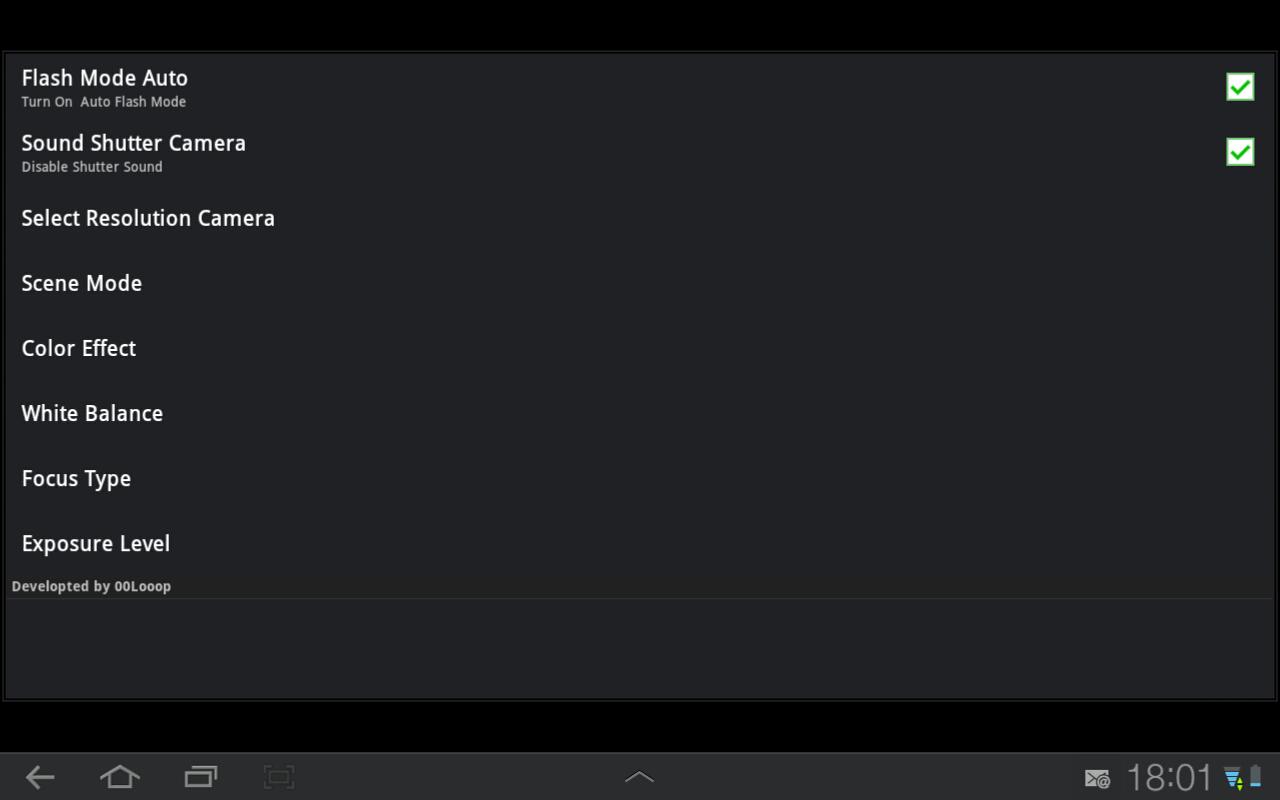Open Select Resolution Camera options
Viewport: 1280px width, 800px height.
point(640,218)
